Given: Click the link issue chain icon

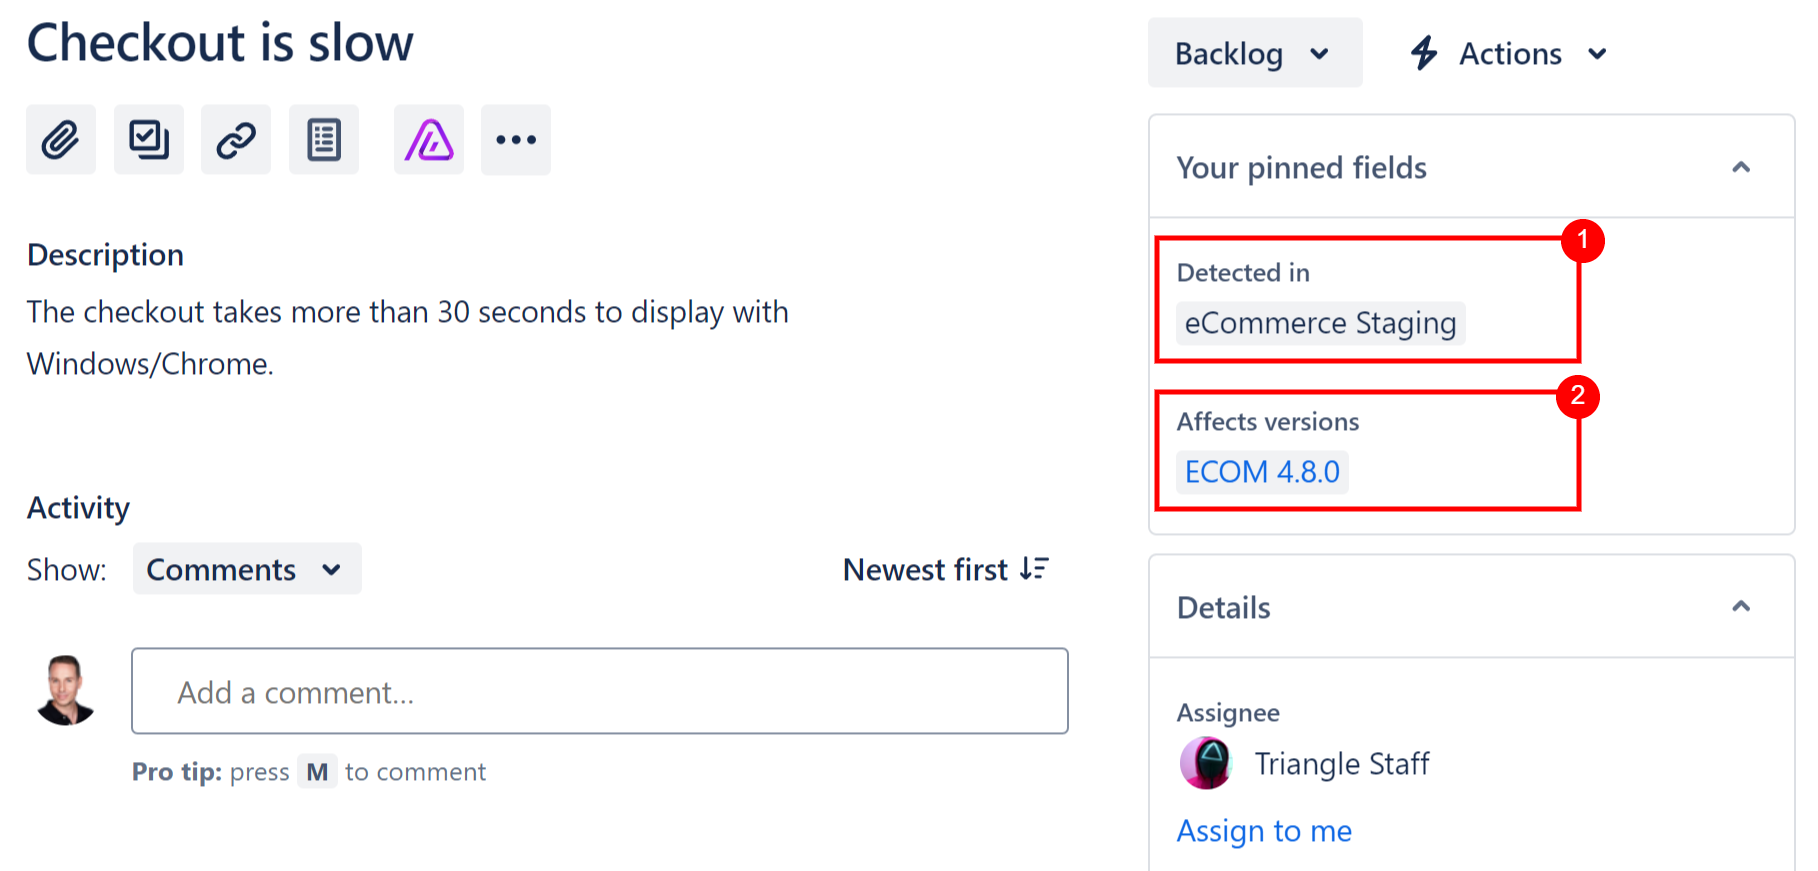Looking at the screenshot, I should [x=236, y=140].
